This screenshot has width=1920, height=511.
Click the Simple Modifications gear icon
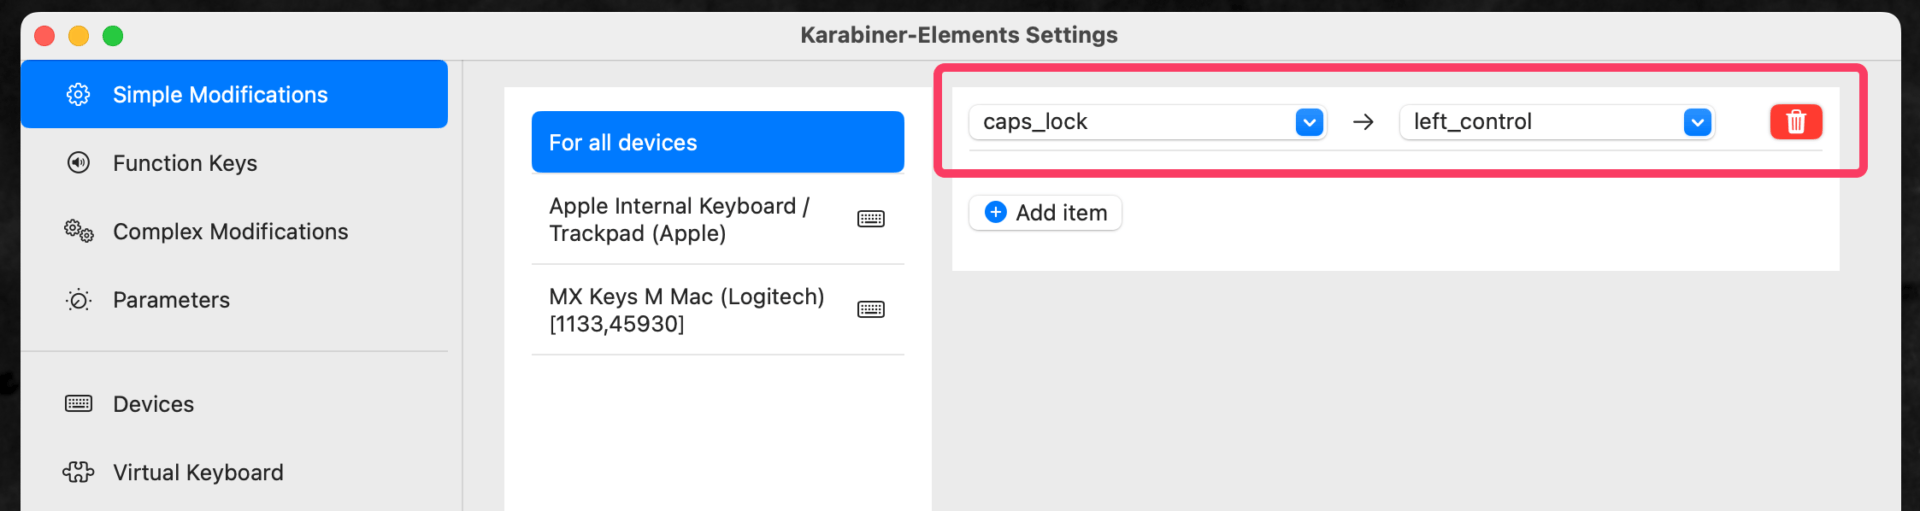pyautogui.click(x=78, y=94)
